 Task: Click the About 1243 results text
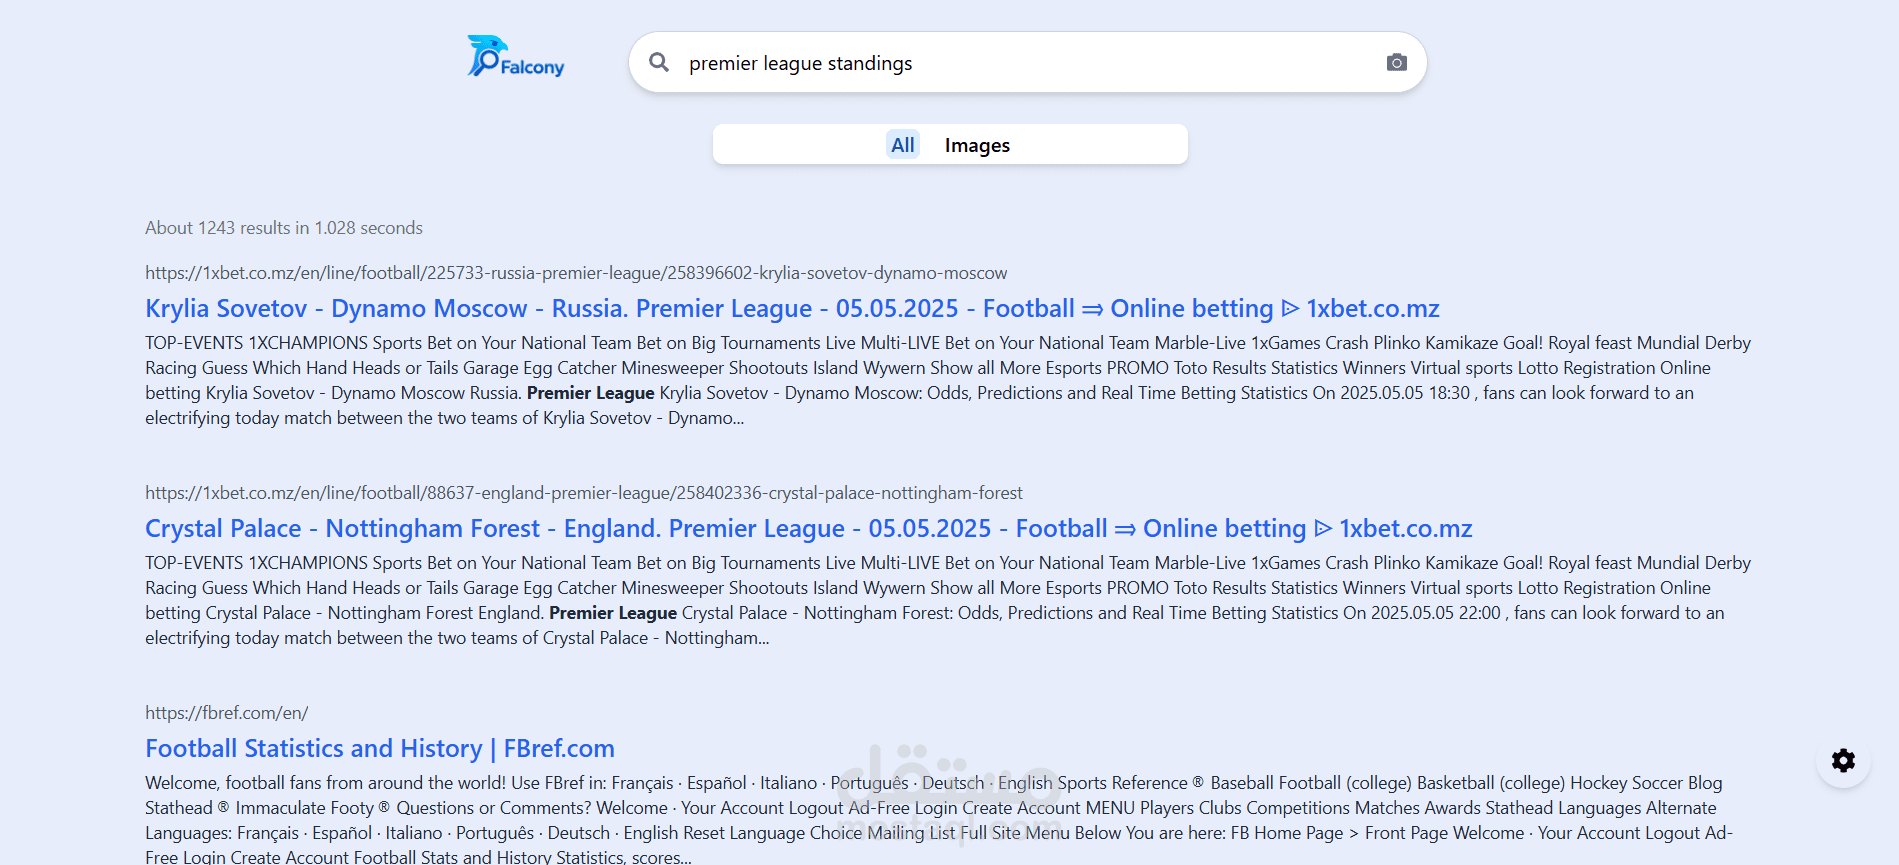tap(284, 228)
